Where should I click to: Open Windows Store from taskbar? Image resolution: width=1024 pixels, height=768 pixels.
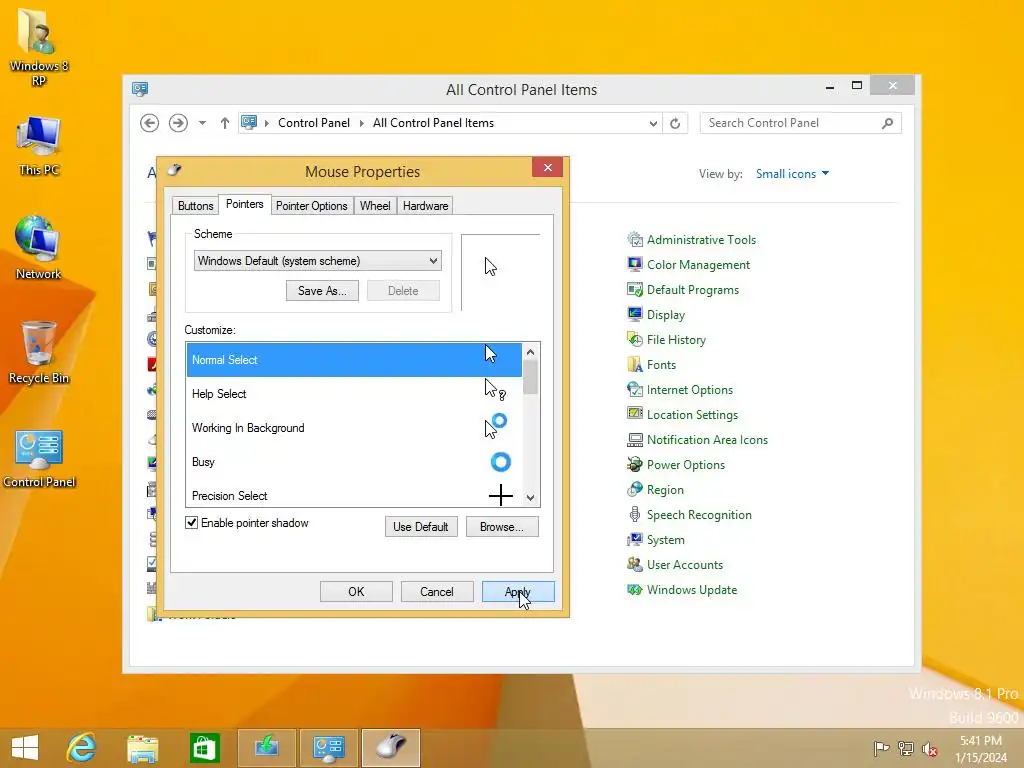(204, 747)
